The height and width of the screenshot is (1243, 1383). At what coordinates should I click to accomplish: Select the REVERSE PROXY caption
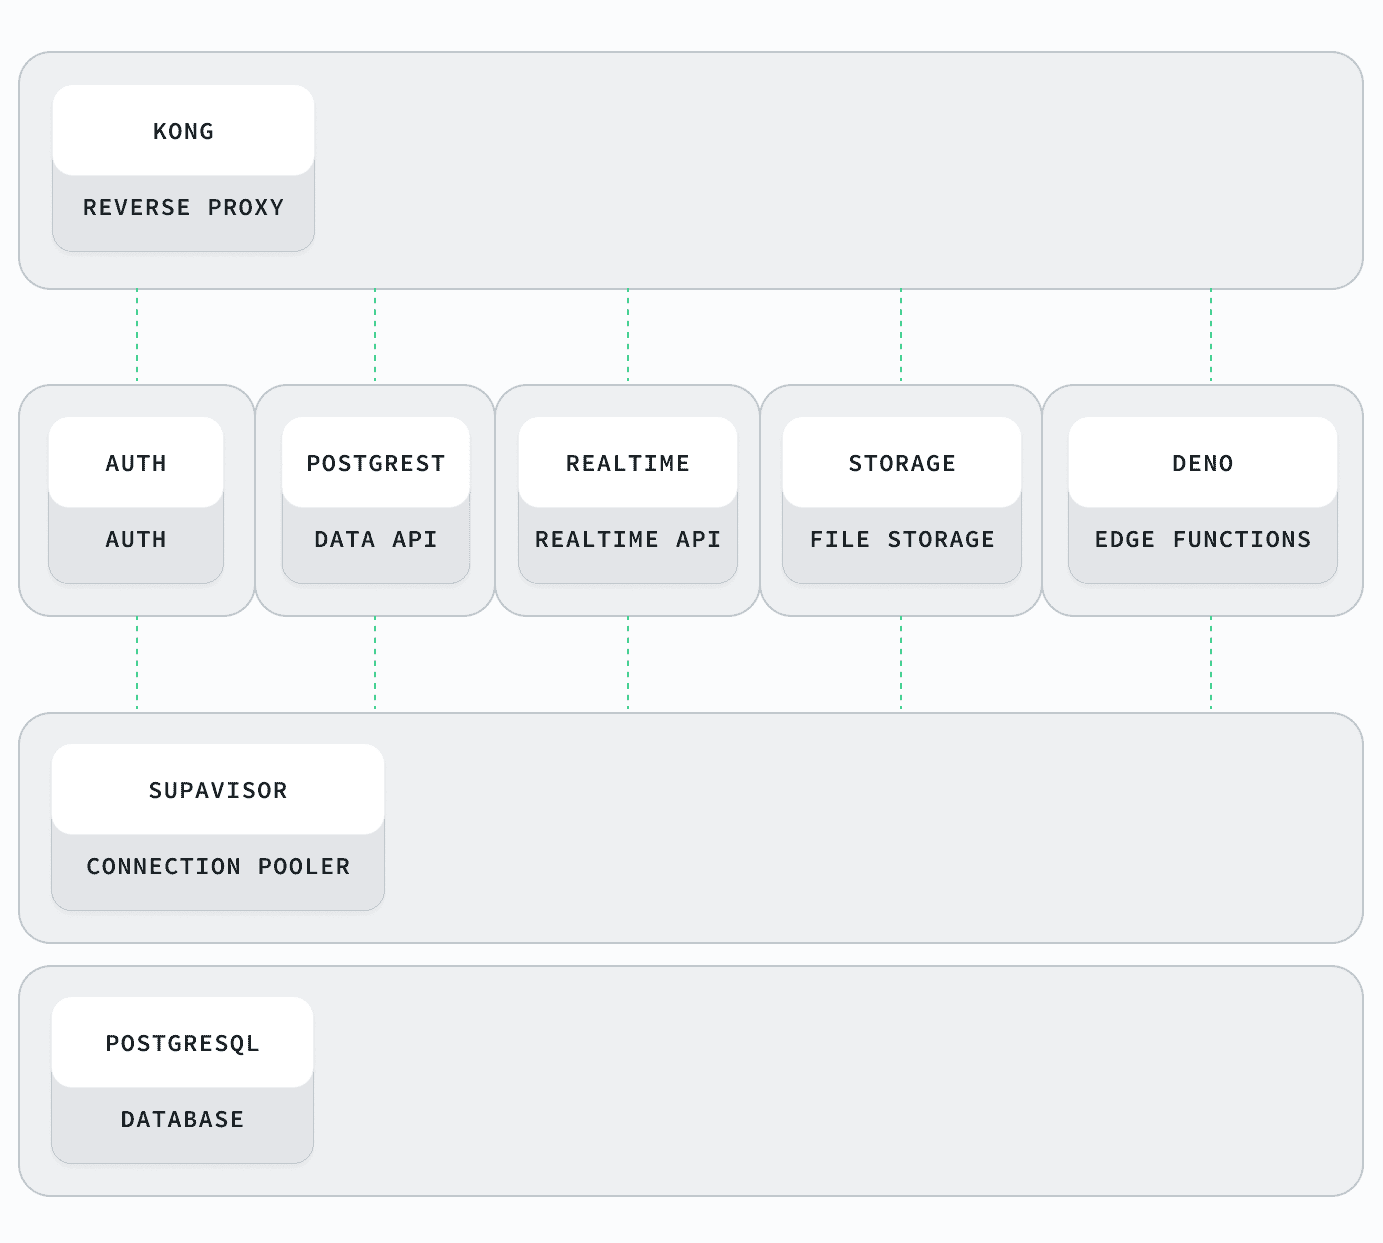183,207
